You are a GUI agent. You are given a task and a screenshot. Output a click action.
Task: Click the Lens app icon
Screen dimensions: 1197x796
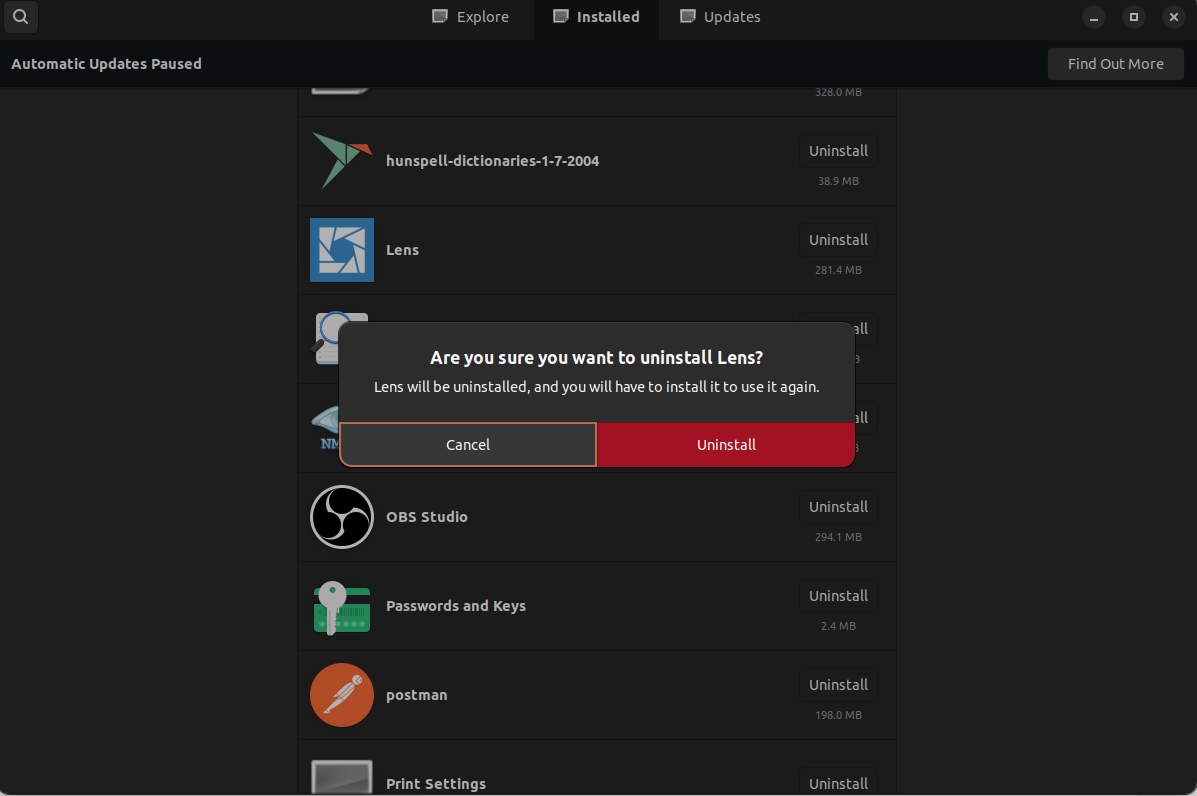point(342,250)
